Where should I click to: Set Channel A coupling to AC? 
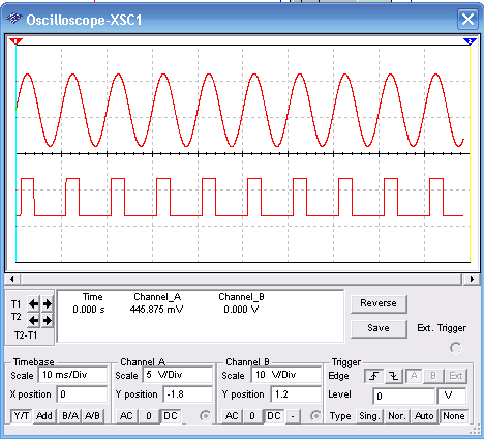126,416
